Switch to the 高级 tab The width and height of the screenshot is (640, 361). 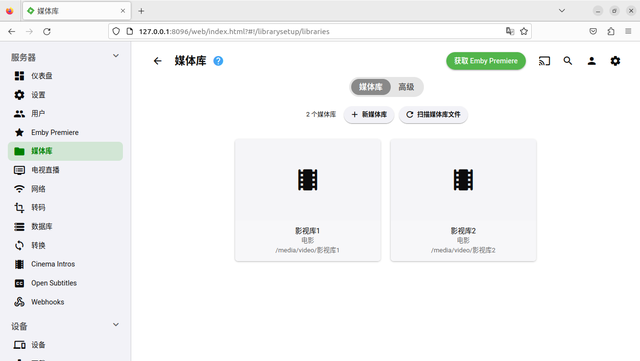(406, 87)
